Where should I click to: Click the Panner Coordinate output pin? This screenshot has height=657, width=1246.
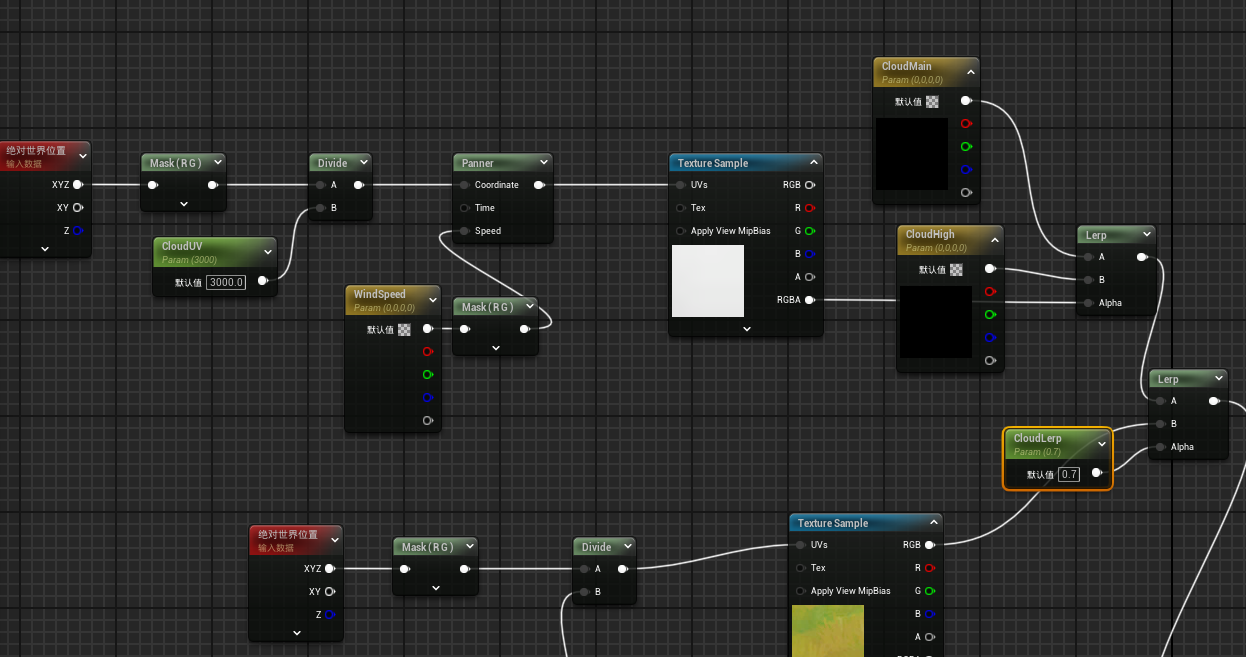[x=539, y=185]
